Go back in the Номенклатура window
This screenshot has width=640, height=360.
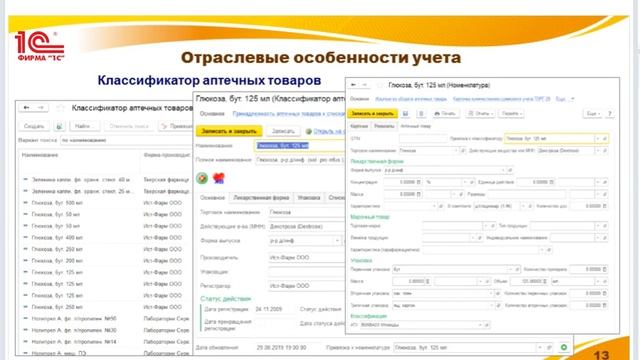[353, 85]
